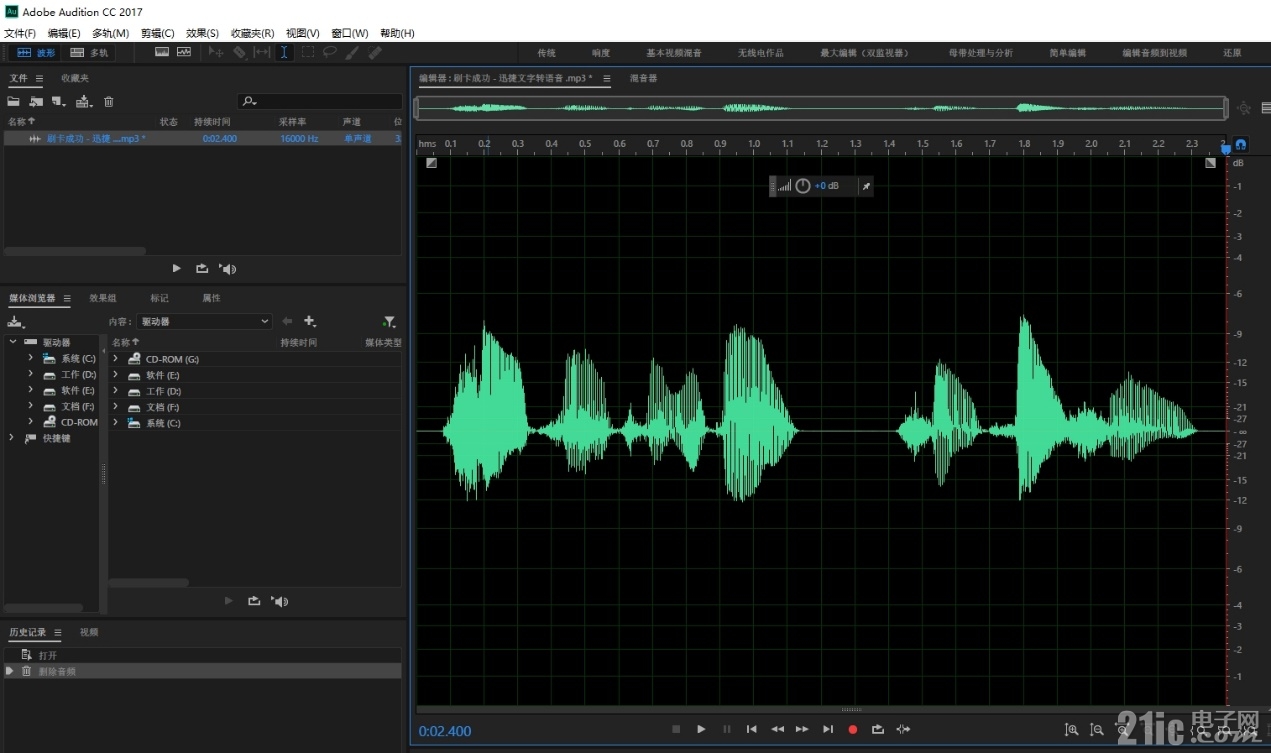This screenshot has height=753, width=1271.
Task: Expand 系统 (C:) in the left tree
Action: pyautogui.click(x=30, y=358)
